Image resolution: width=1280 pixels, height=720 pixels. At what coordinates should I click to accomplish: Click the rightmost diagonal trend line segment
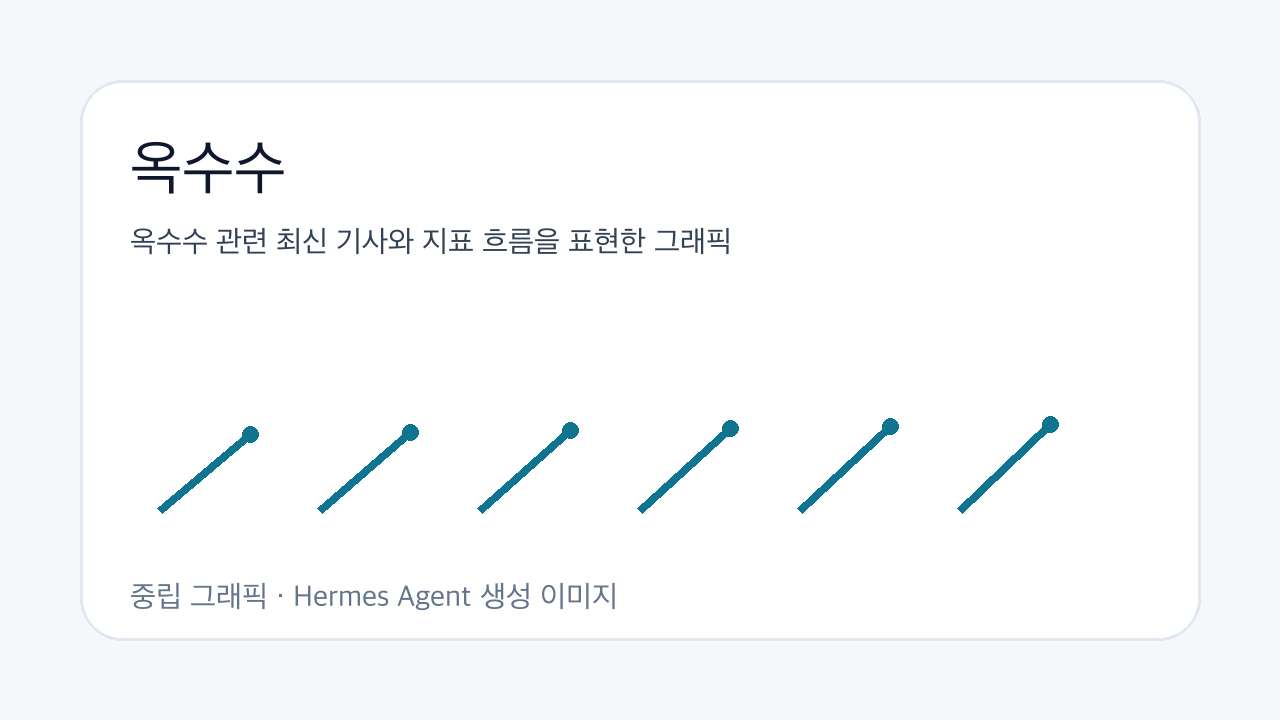pos(1005,467)
